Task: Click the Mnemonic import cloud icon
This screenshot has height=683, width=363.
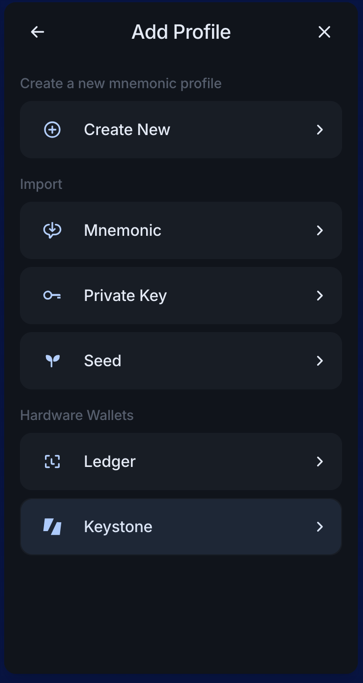Action: pos(52,230)
